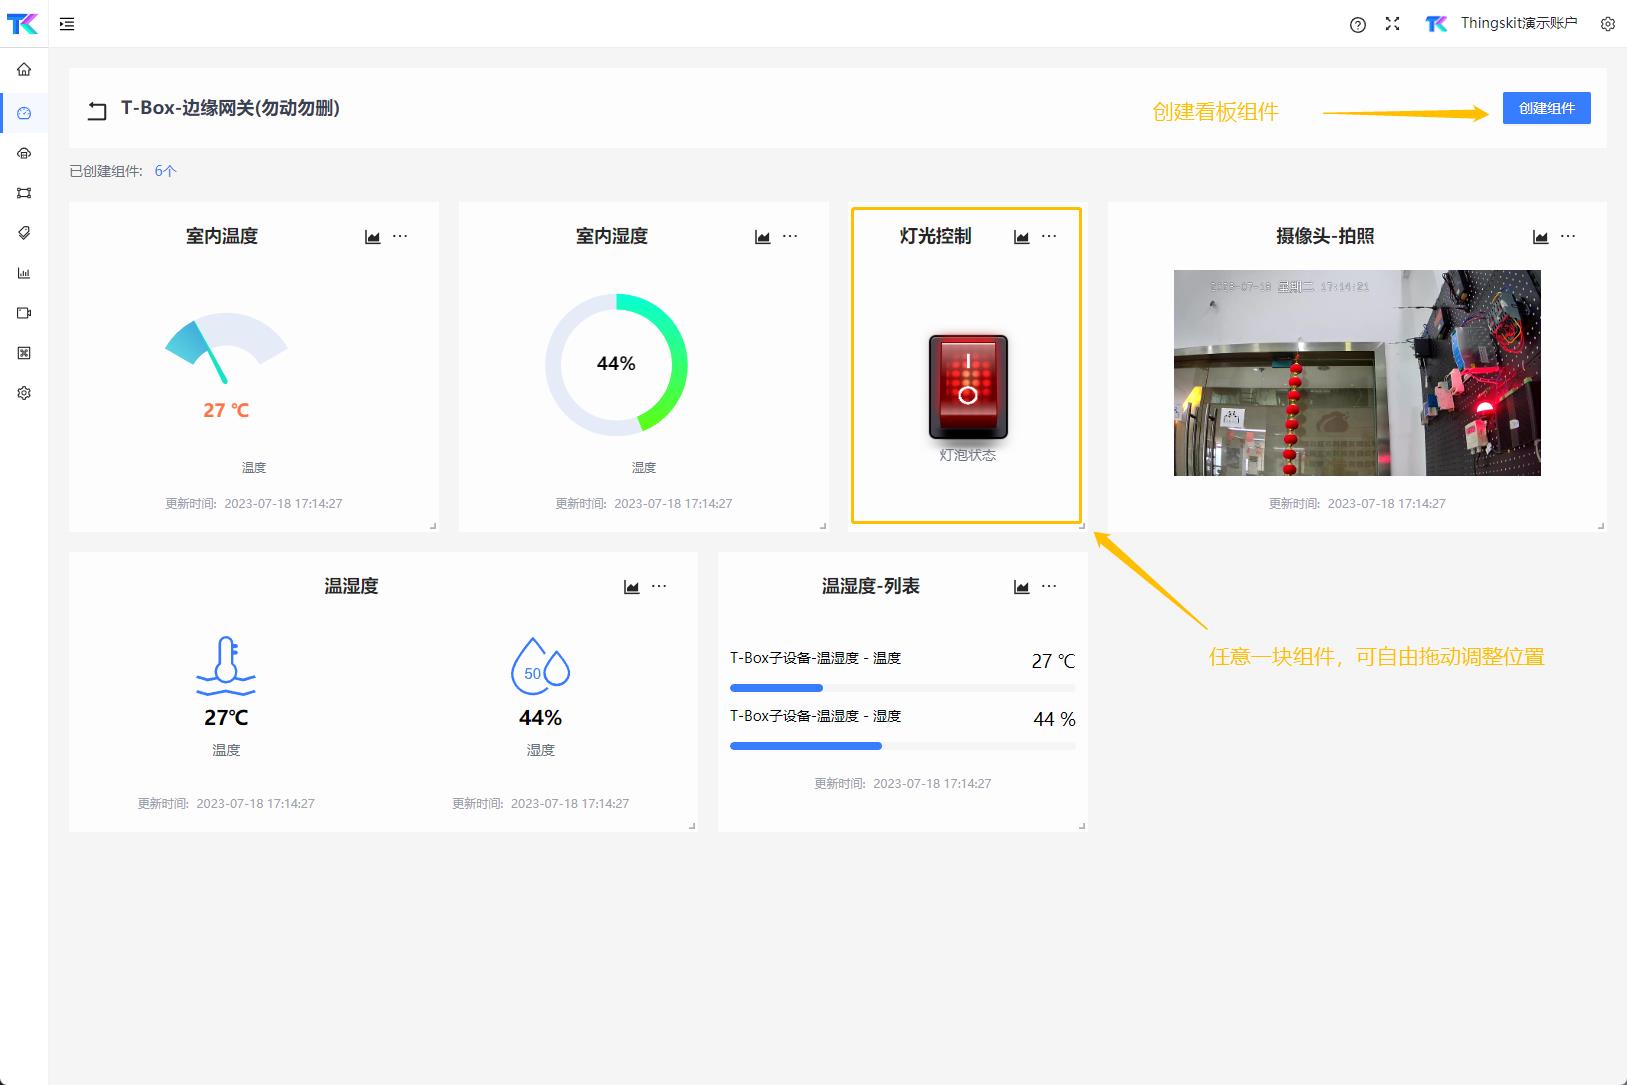This screenshot has width=1627, height=1085.
Task: Open the Thingskit演示账户 user menu
Action: coord(1501,23)
